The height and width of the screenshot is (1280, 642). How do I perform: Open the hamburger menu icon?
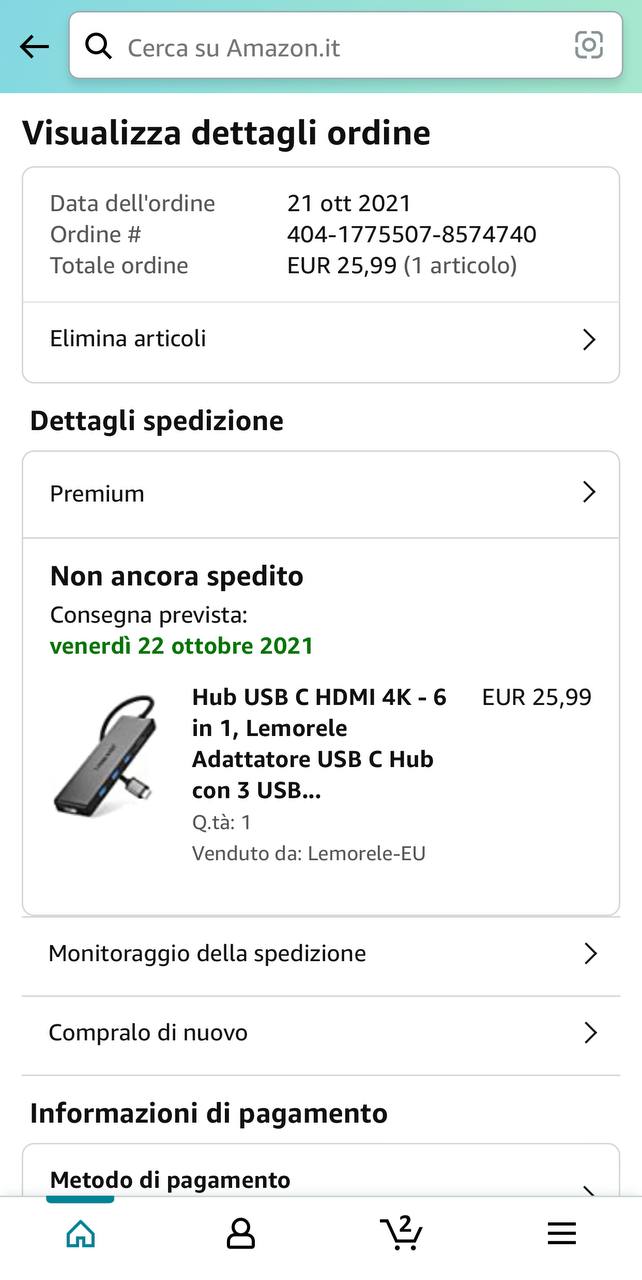tap(561, 1233)
